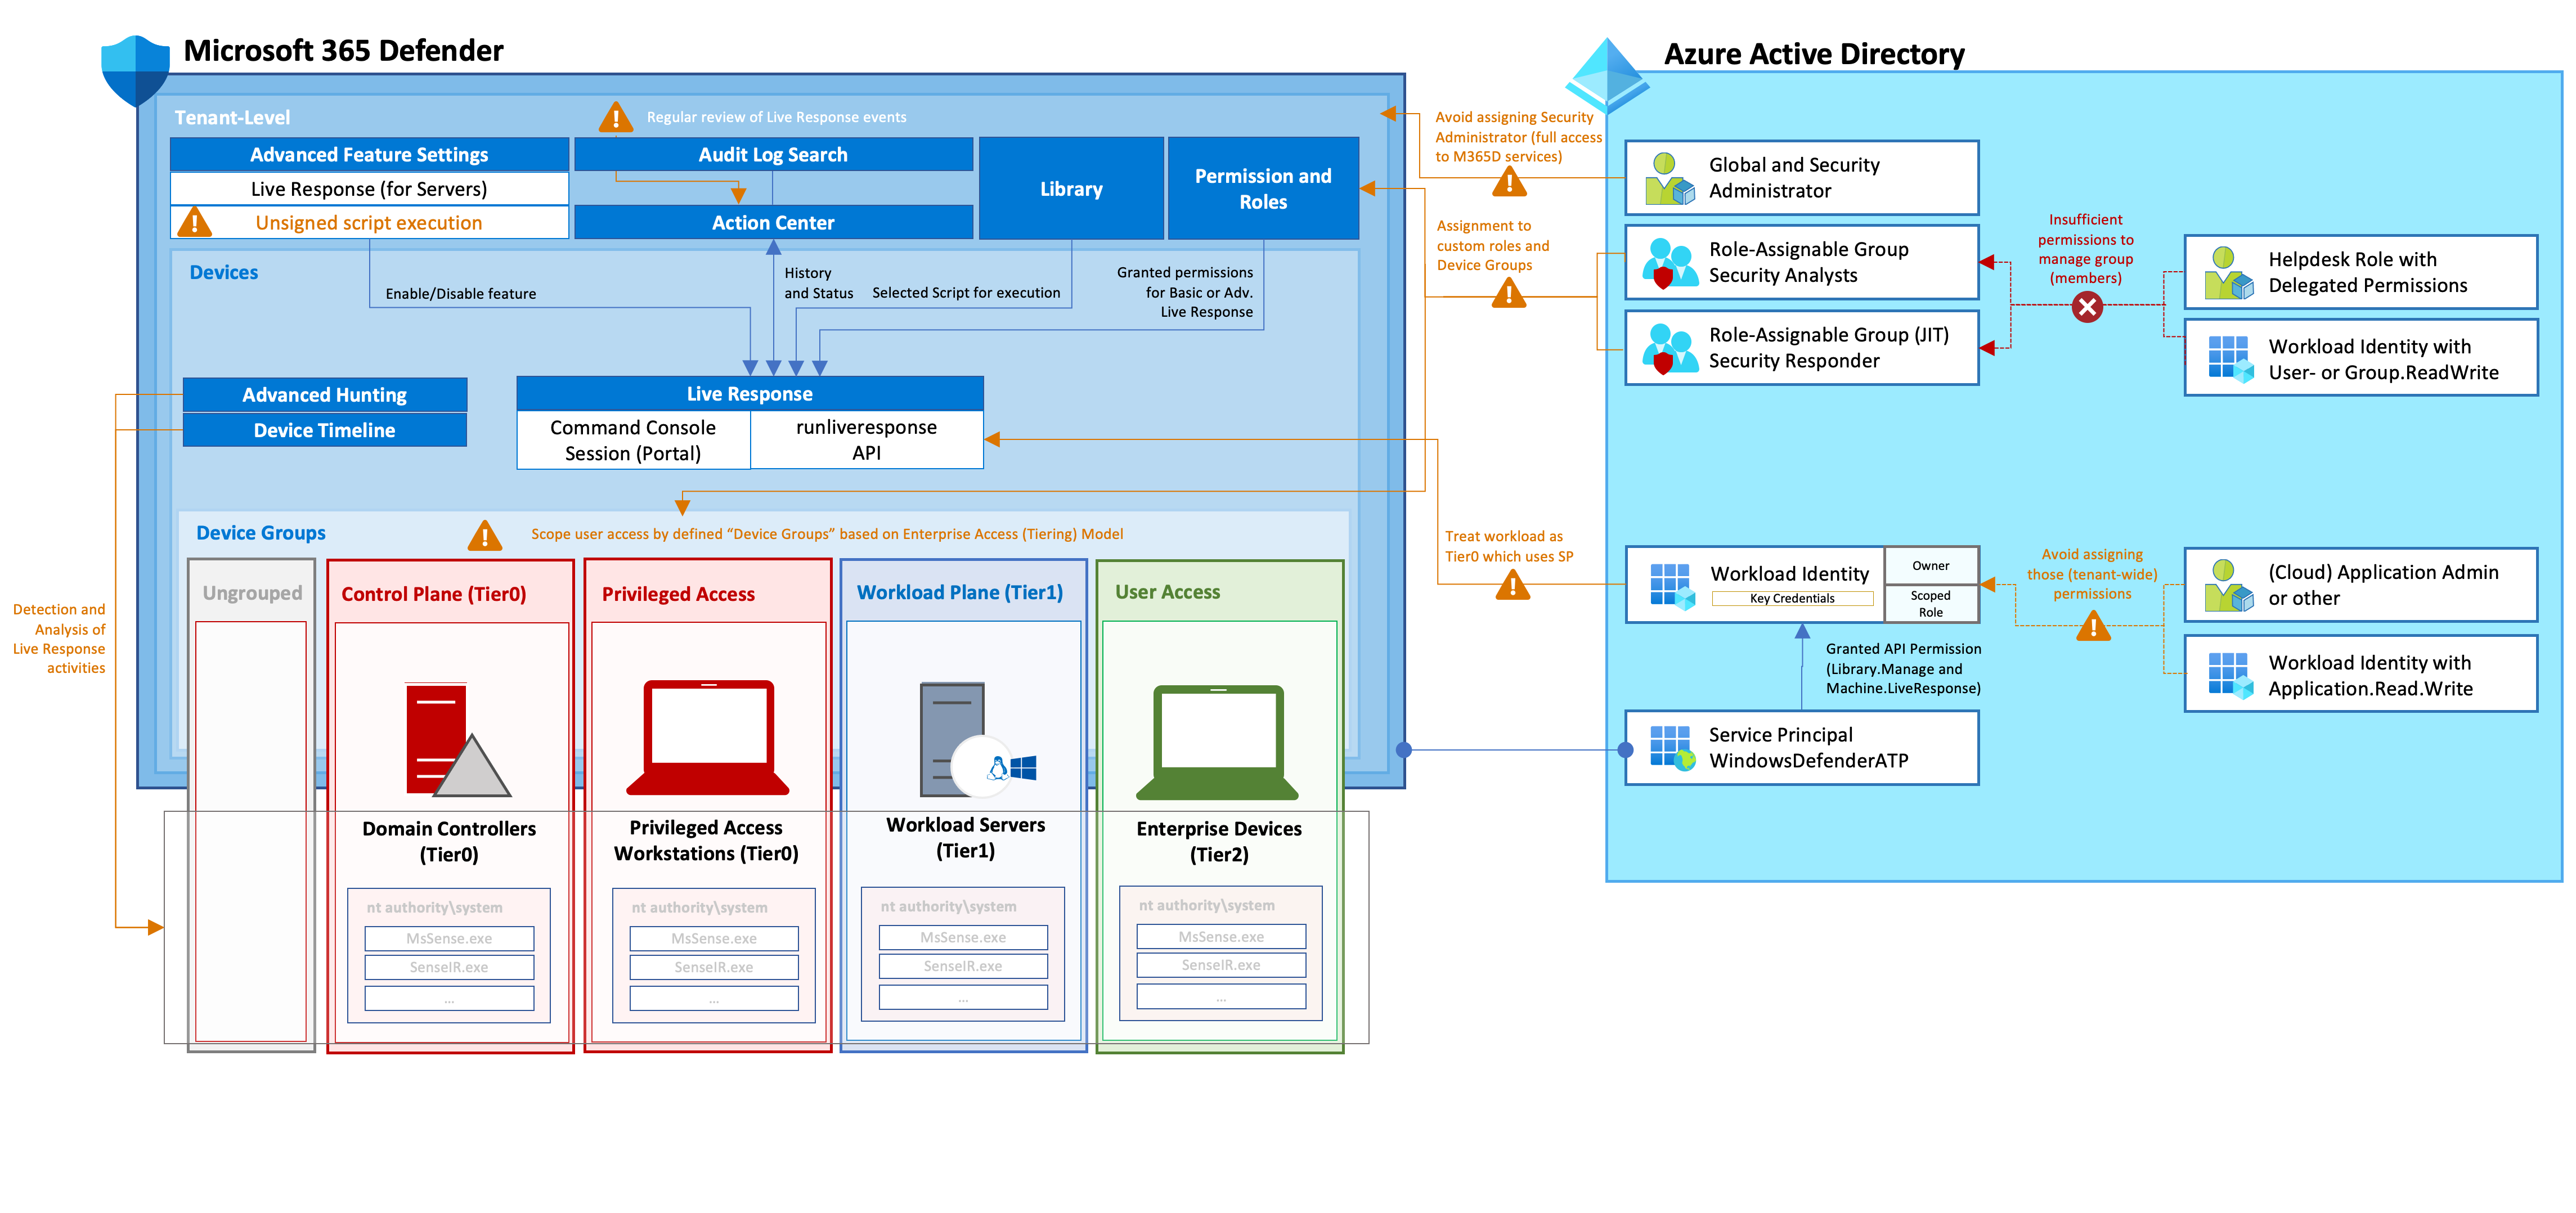The width and height of the screenshot is (2576, 1213).
Task: Click the Device Timeline box
Action: 324,430
